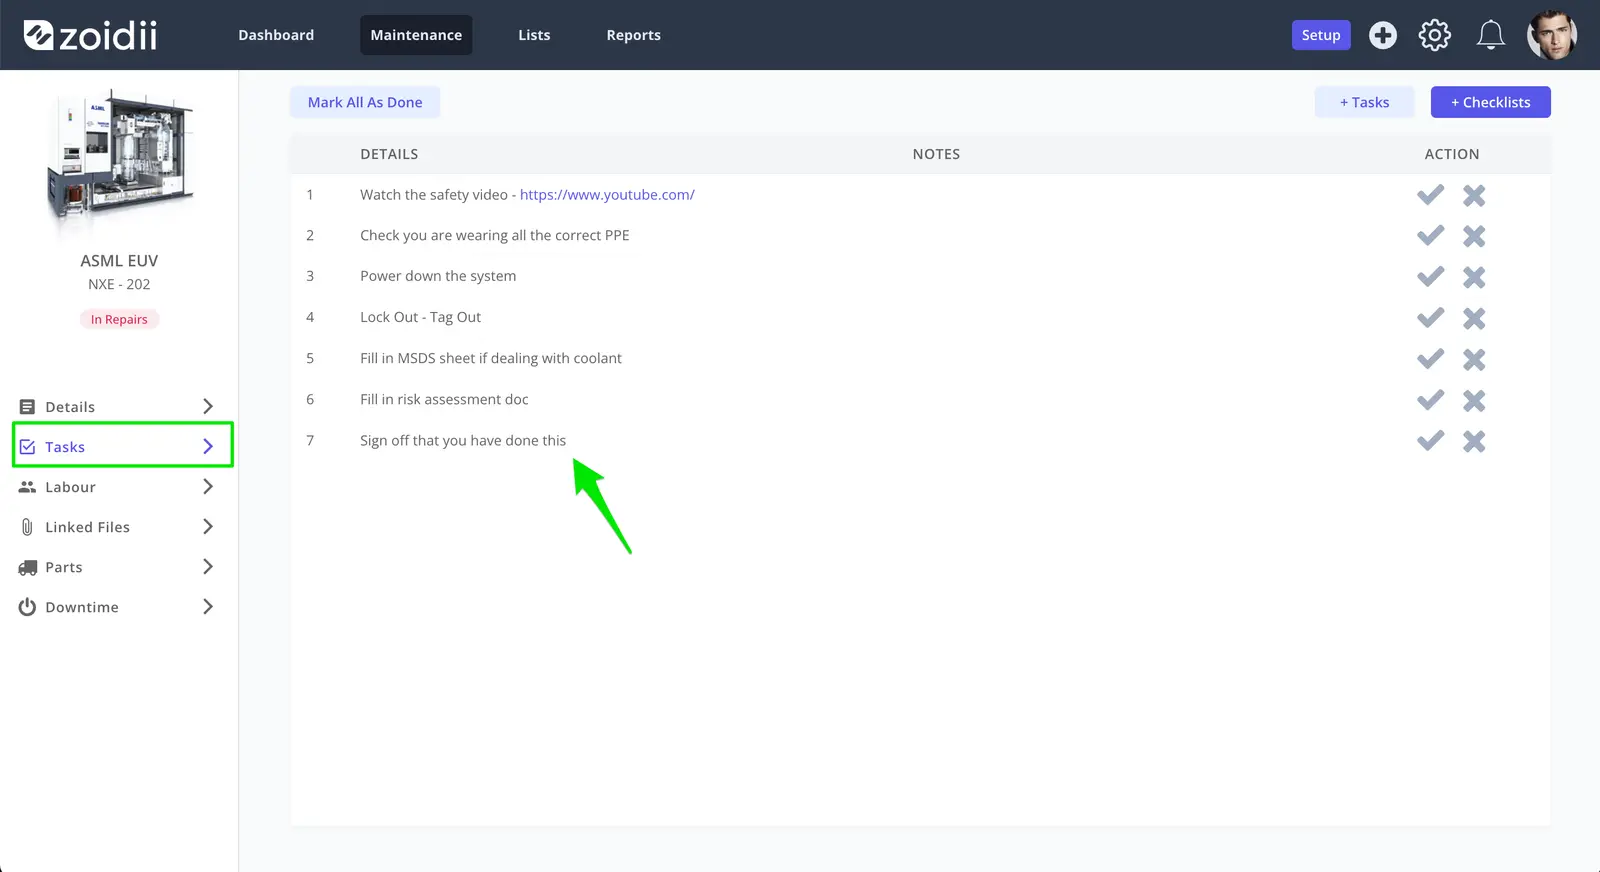
Task: Open settings gear icon
Action: point(1435,35)
